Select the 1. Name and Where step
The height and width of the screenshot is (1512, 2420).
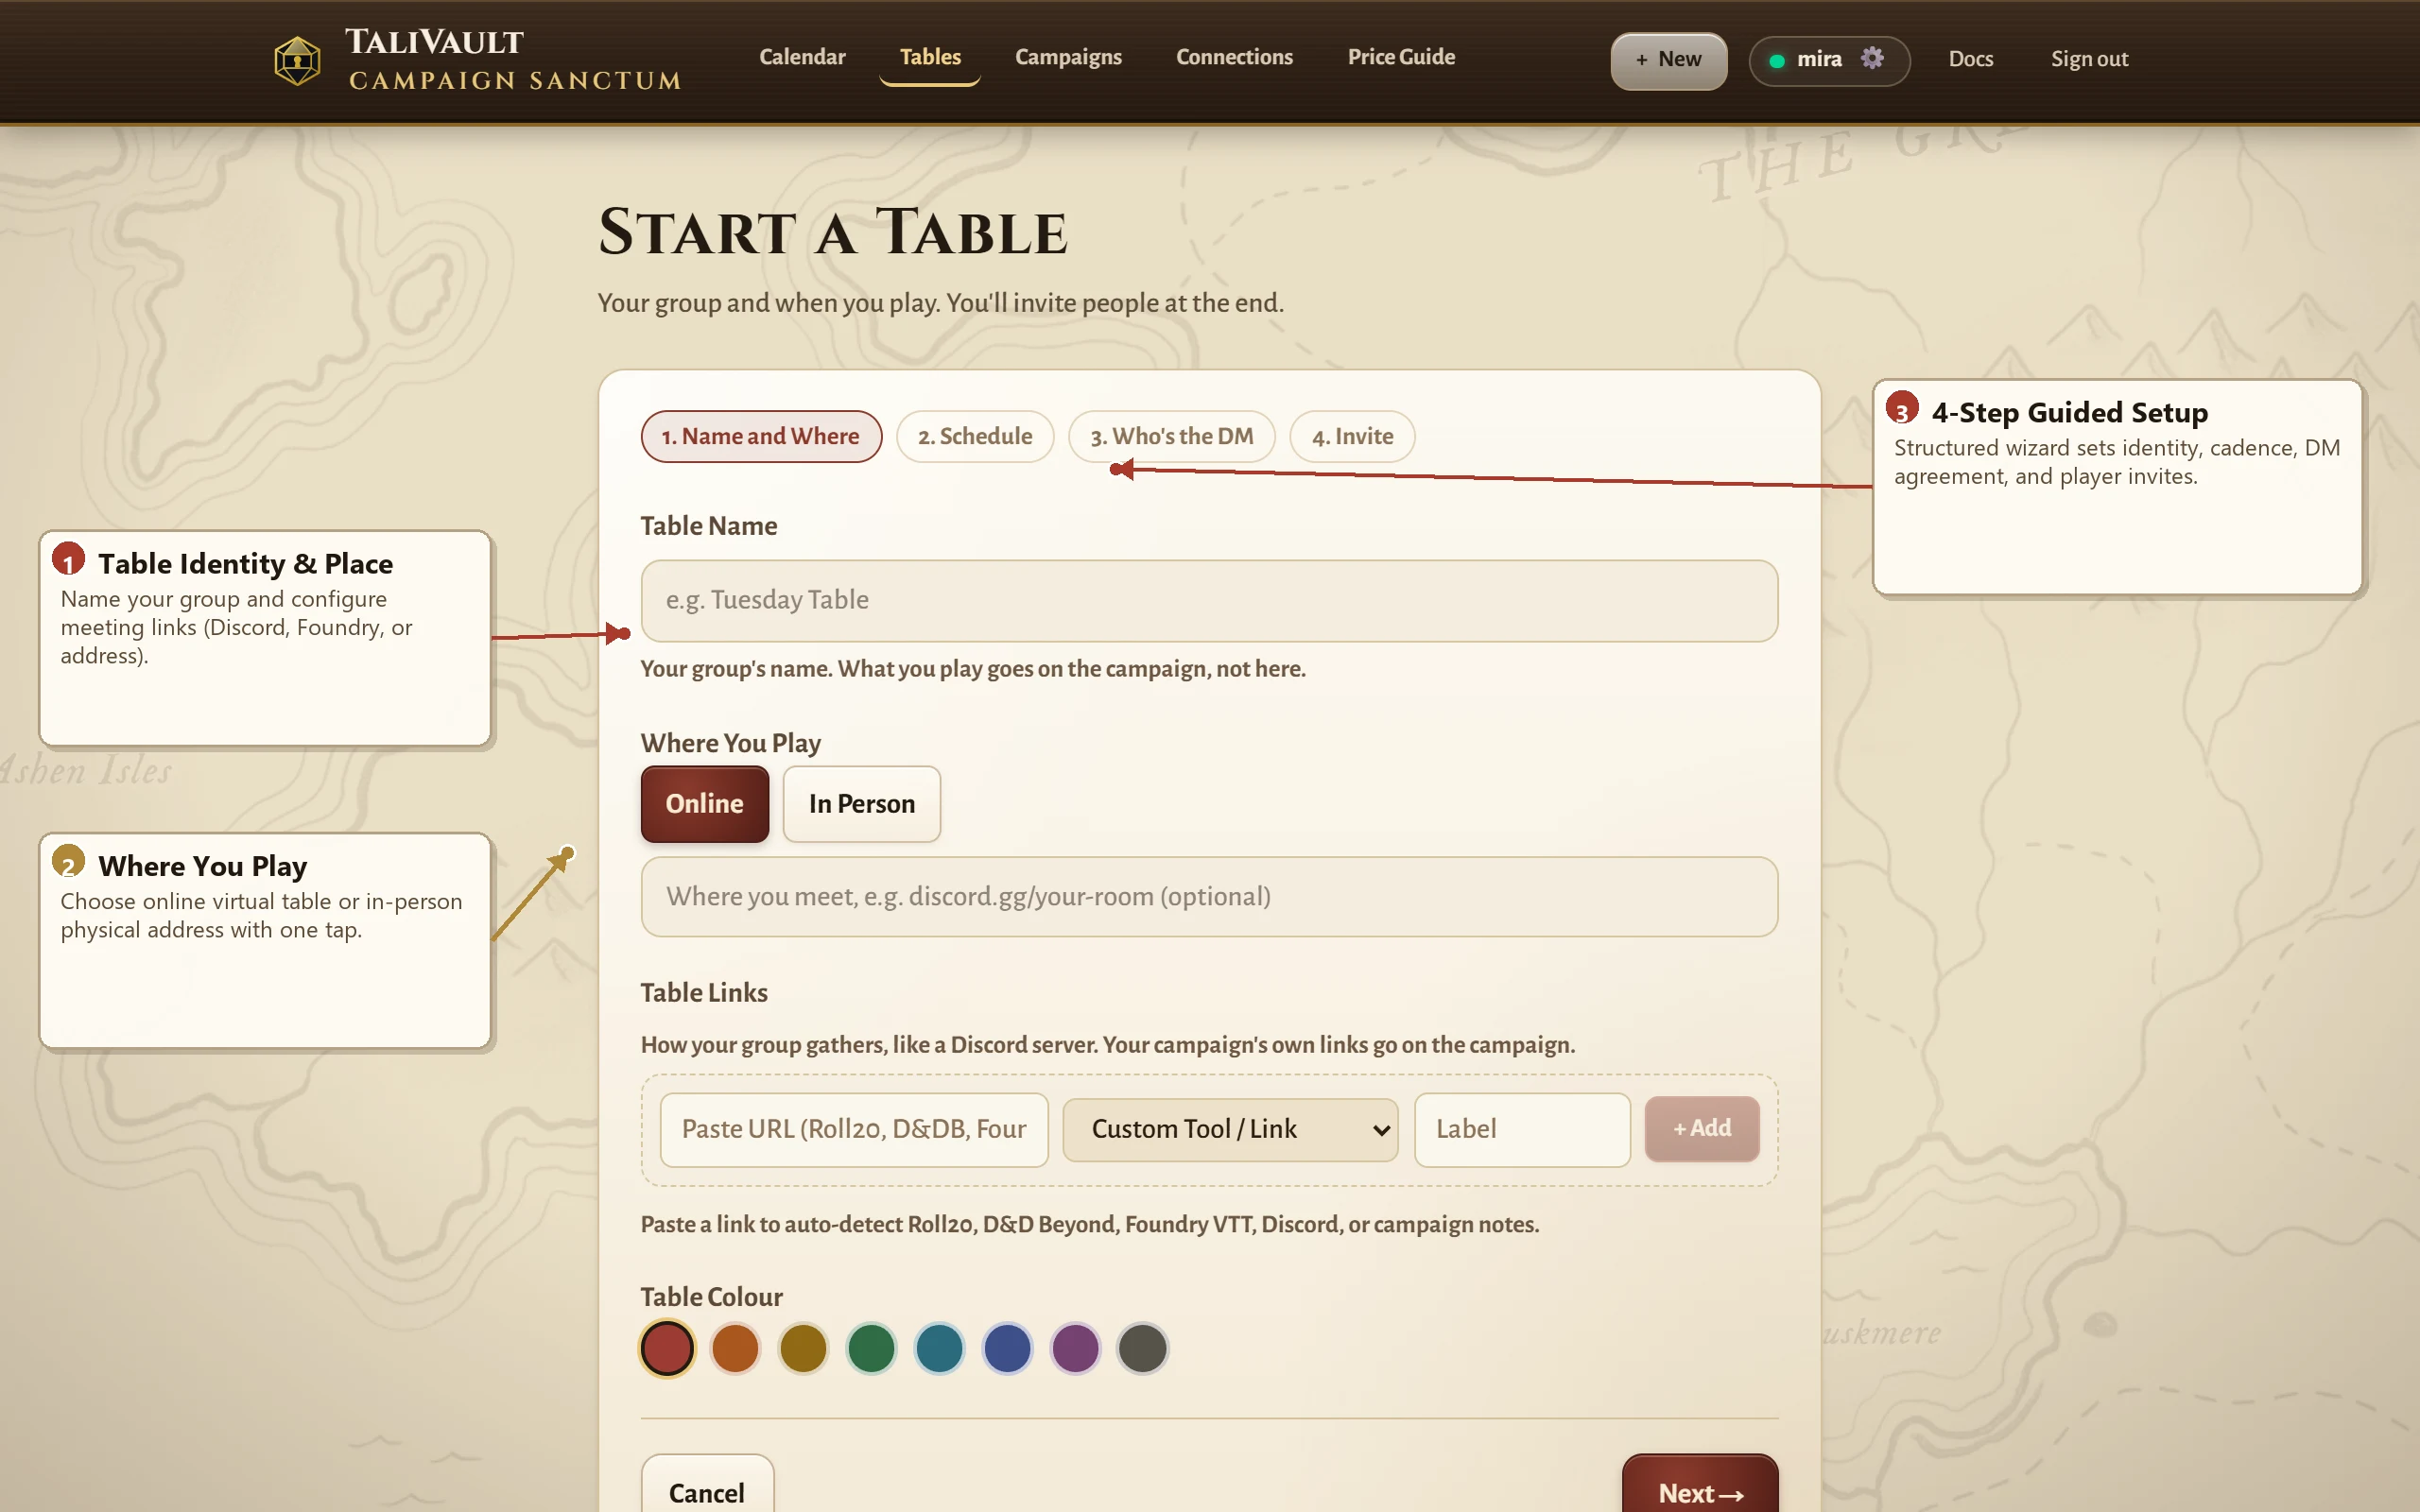pos(761,436)
